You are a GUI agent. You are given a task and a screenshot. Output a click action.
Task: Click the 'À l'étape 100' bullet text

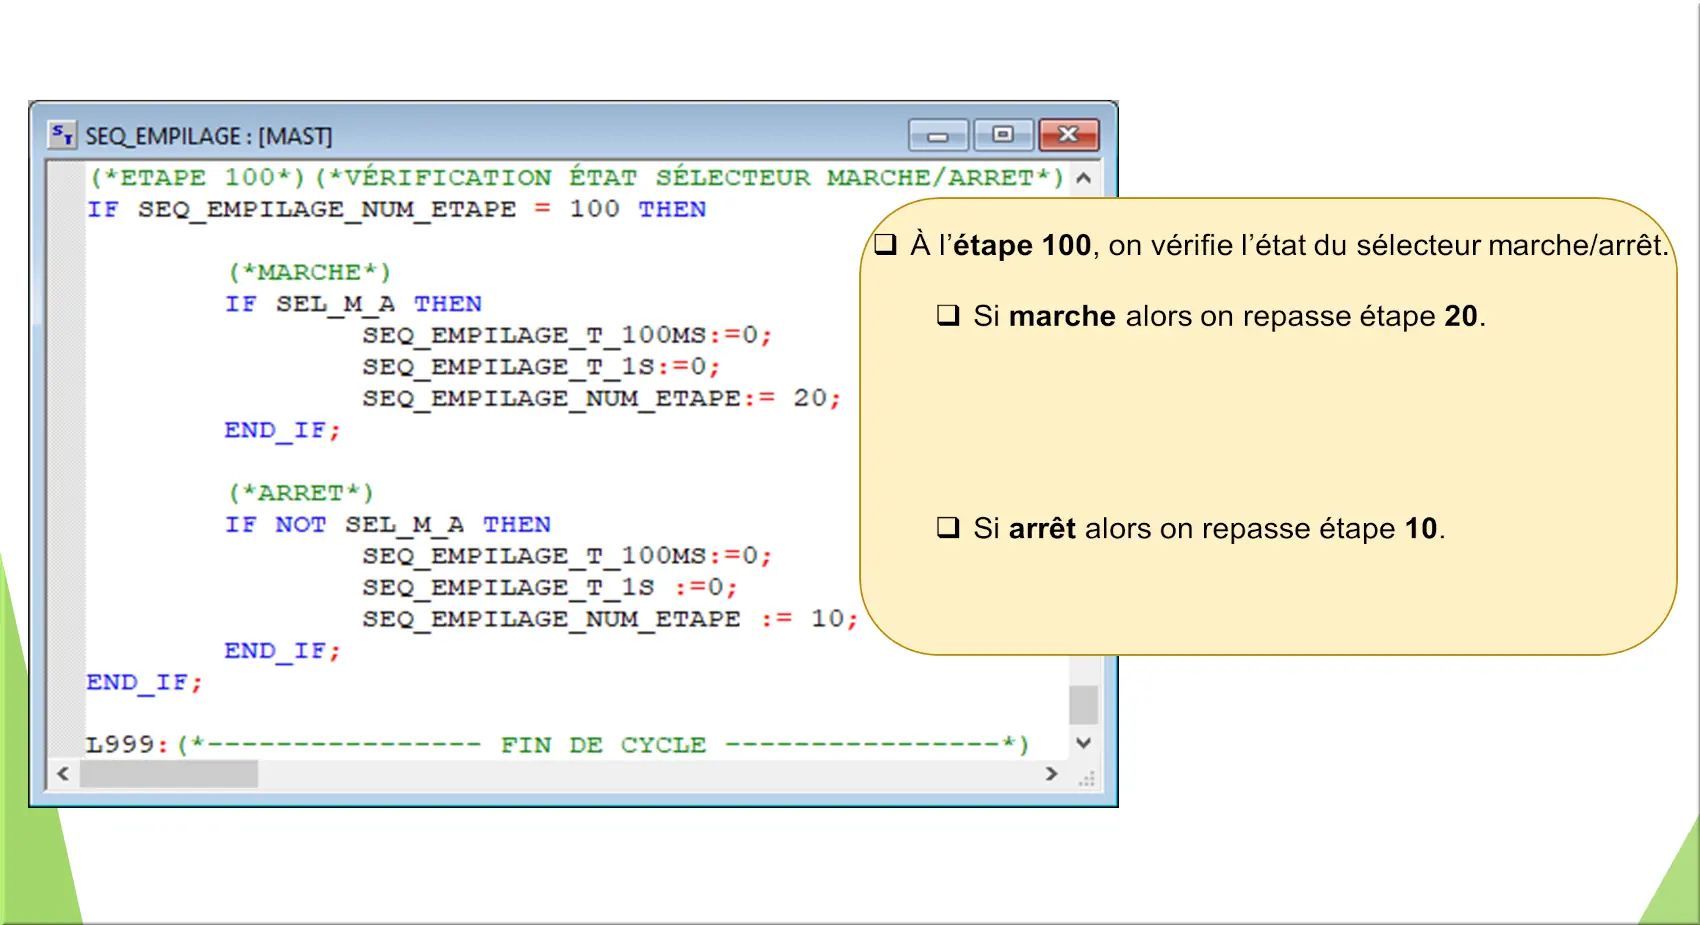pos(1290,245)
